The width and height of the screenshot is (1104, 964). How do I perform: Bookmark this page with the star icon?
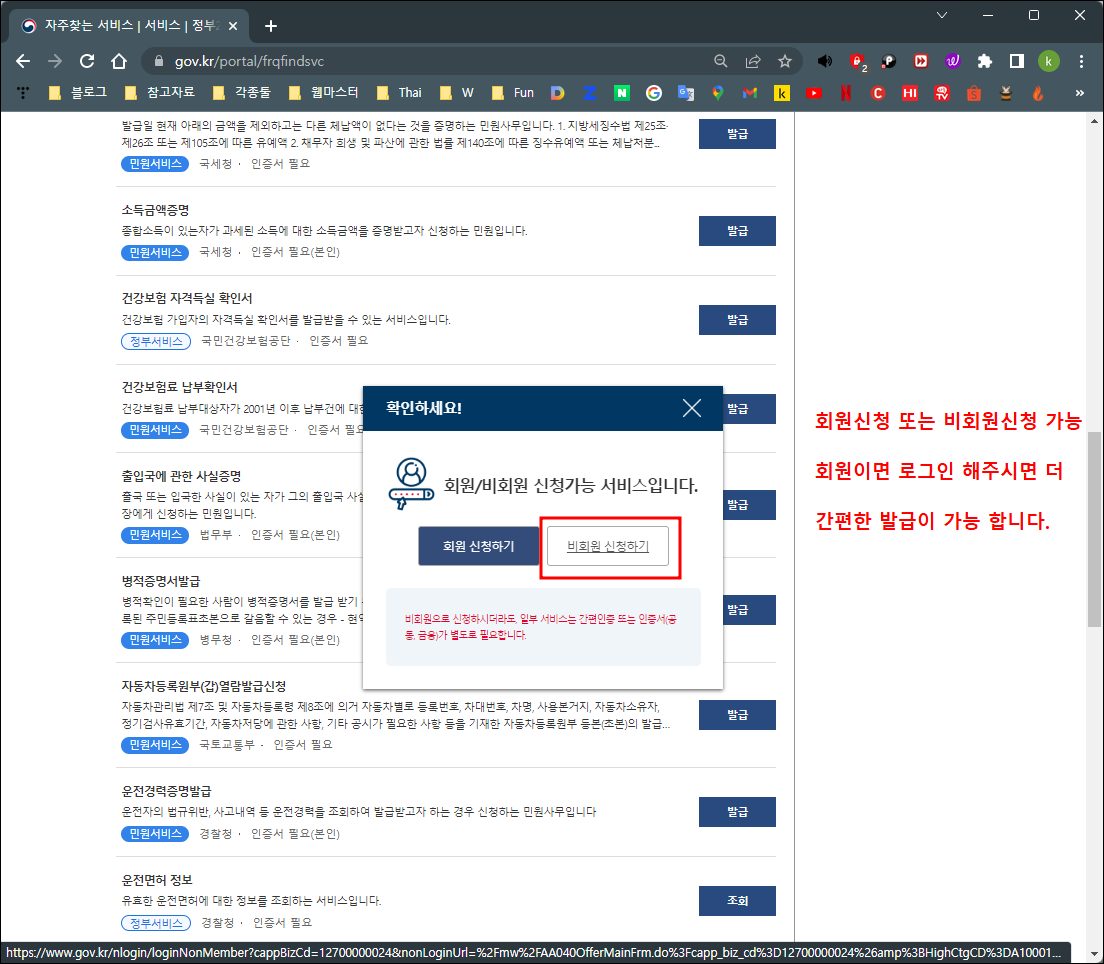[785, 61]
